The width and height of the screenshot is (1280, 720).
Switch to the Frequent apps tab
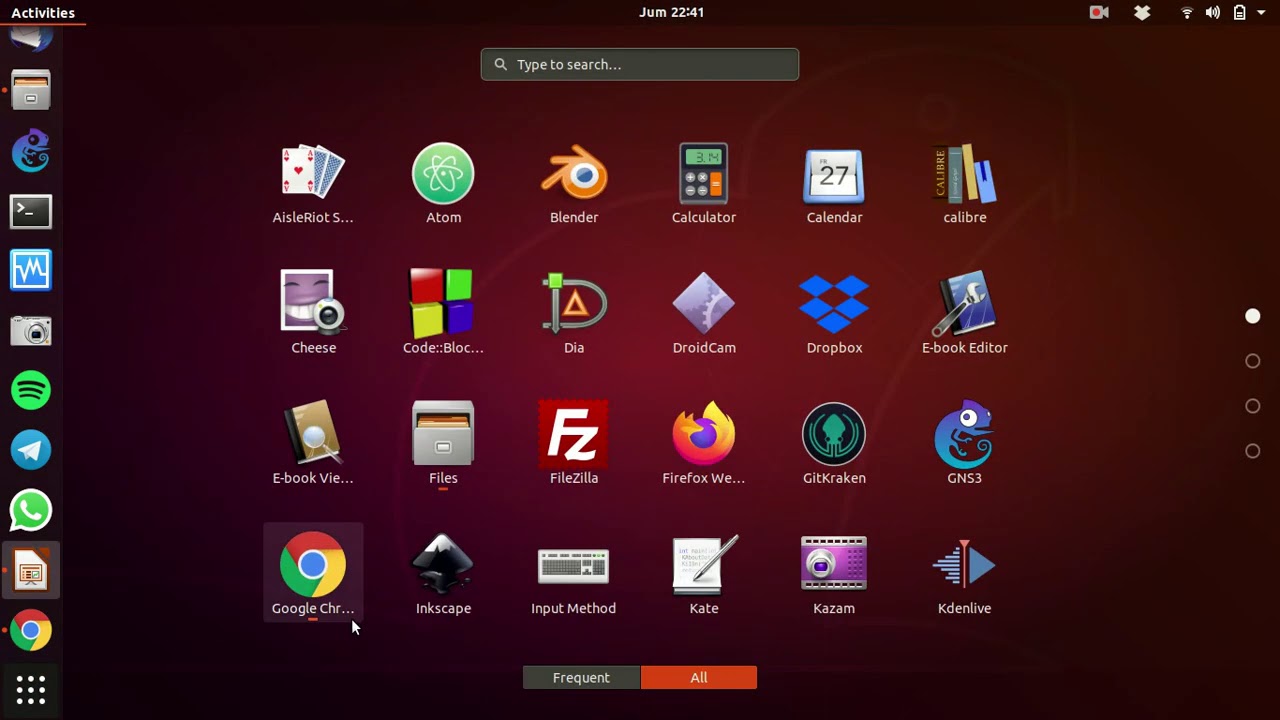[x=581, y=678]
